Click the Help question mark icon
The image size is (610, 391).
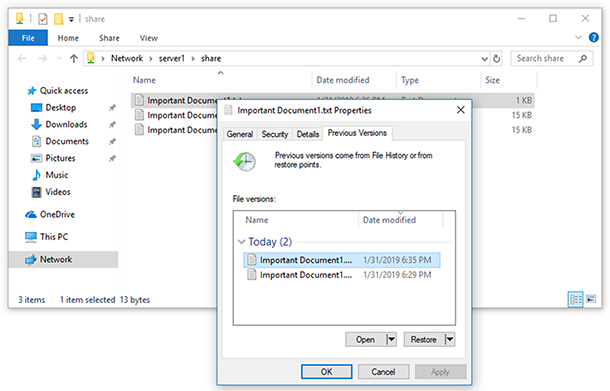point(594,37)
